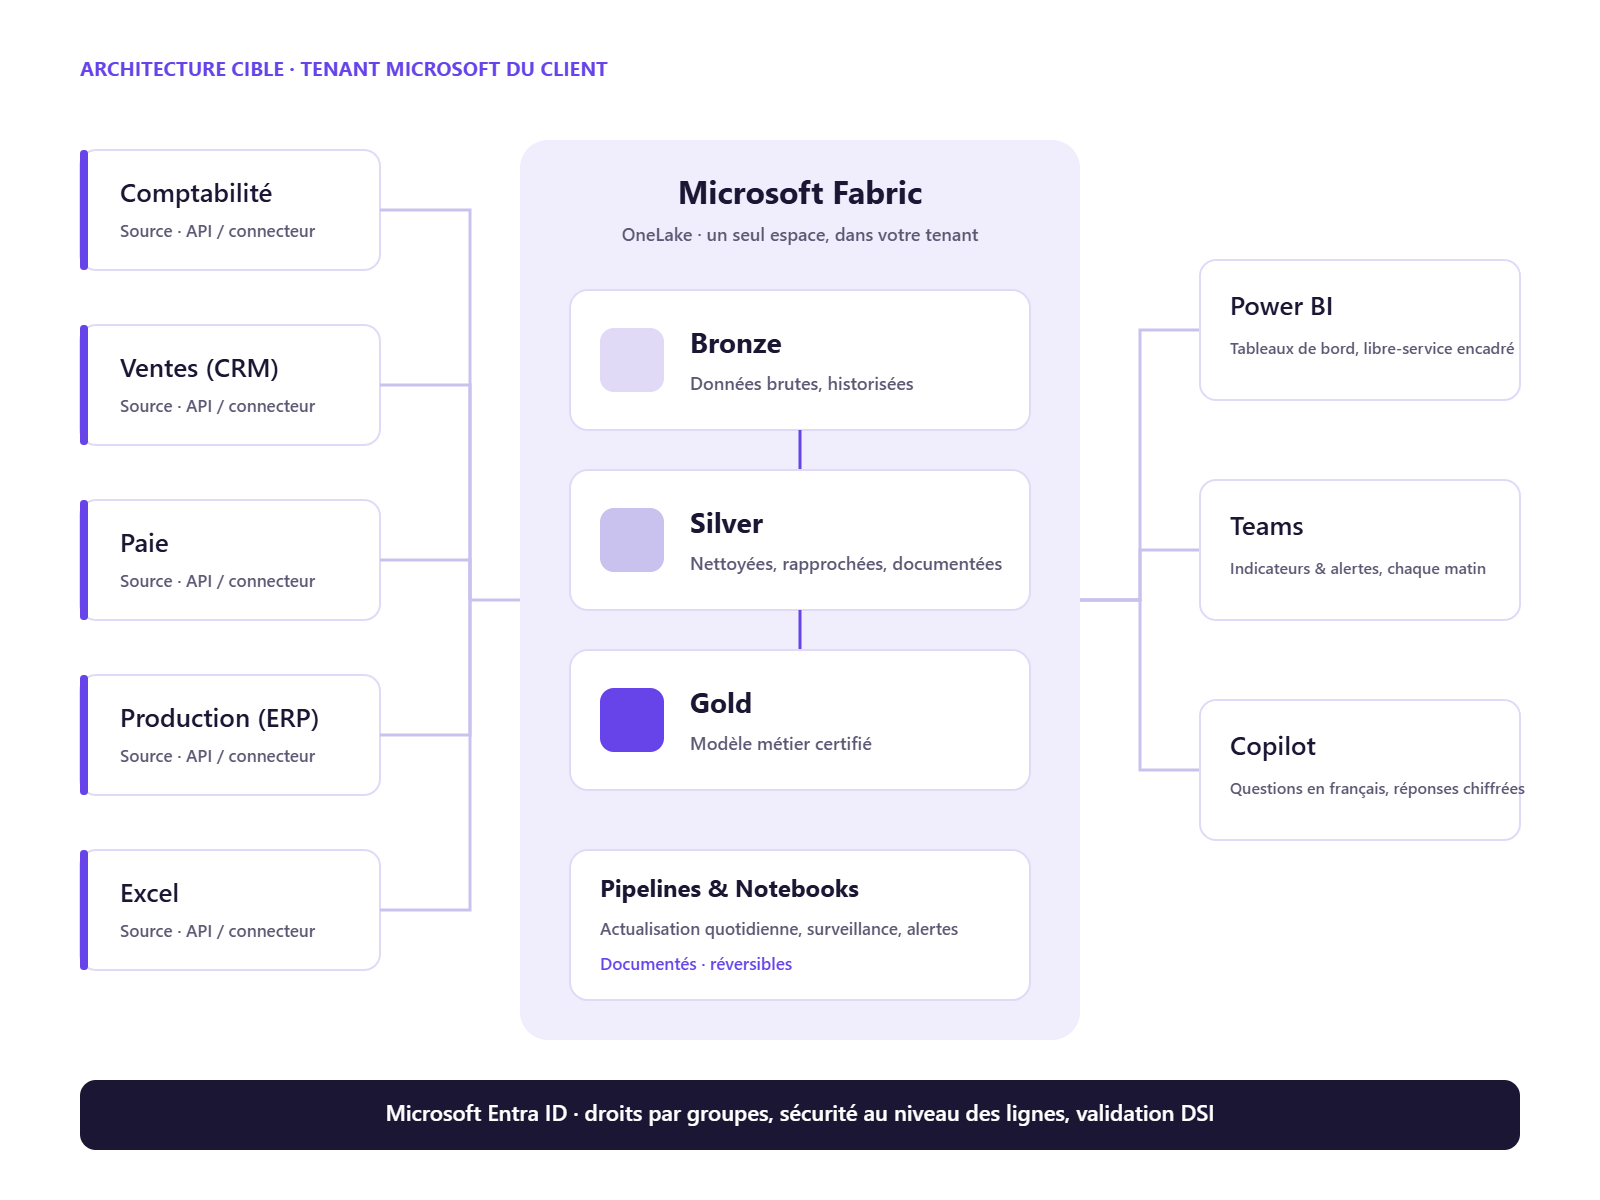Select the 'Teams' output title
Image resolution: width=1600 pixels, height=1200 pixels.
pos(1266,526)
